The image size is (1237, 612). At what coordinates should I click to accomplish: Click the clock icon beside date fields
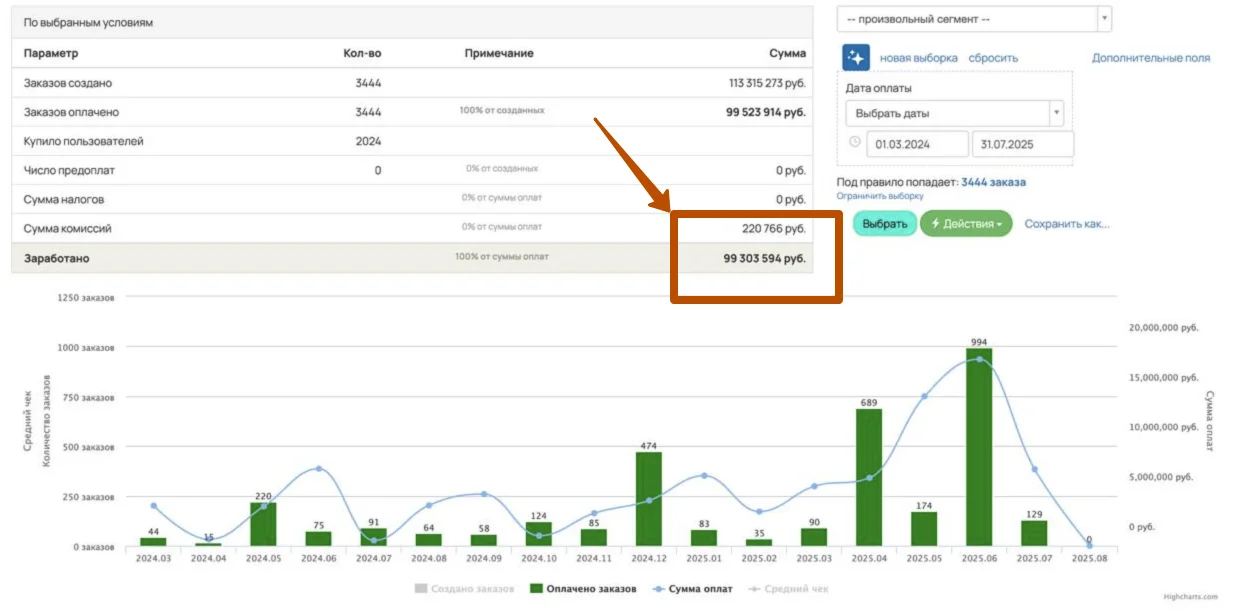tap(854, 142)
